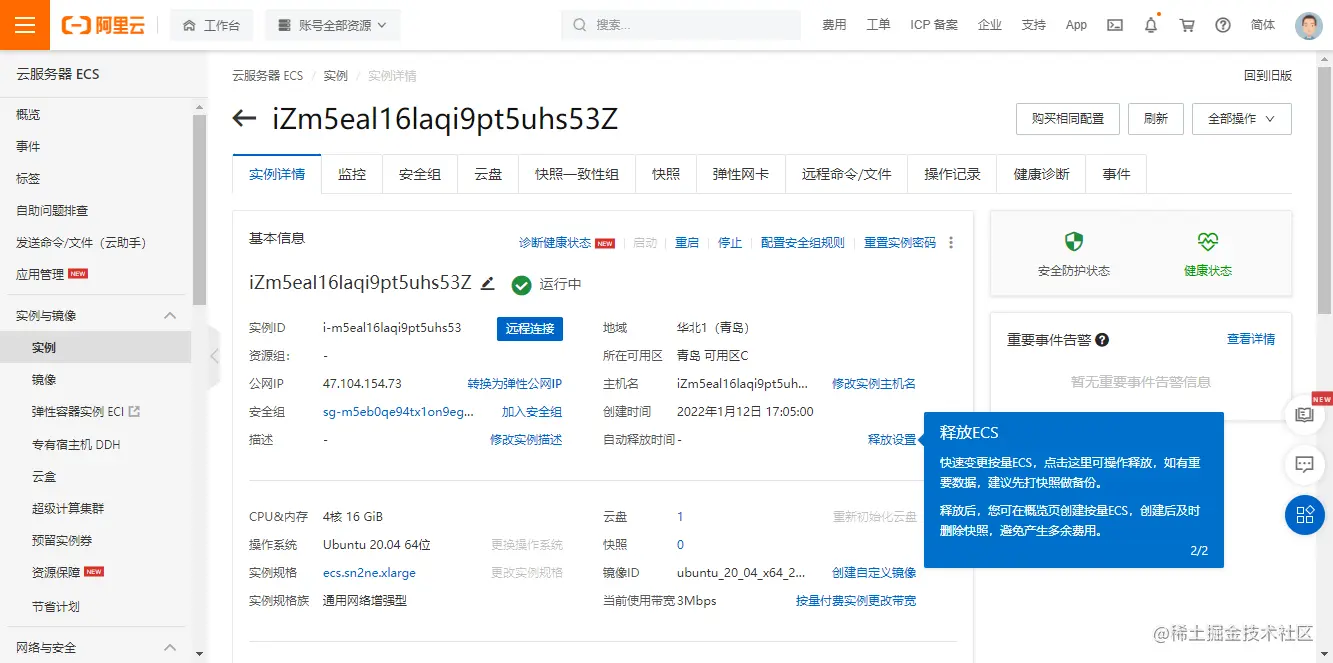The height and width of the screenshot is (663, 1333).
Task: Open the 健康诊断 tab
Action: tap(1042, 174)
